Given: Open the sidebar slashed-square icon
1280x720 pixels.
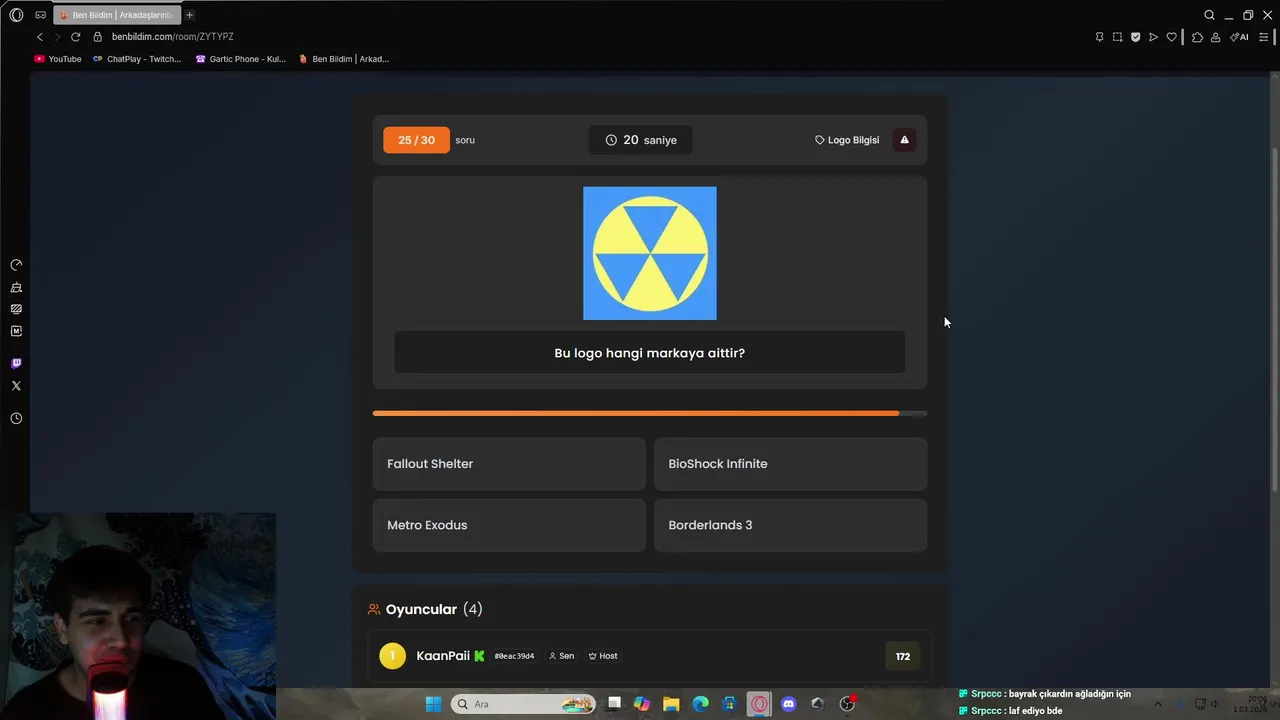Looking at the screenshot, I should pos(16,309).
